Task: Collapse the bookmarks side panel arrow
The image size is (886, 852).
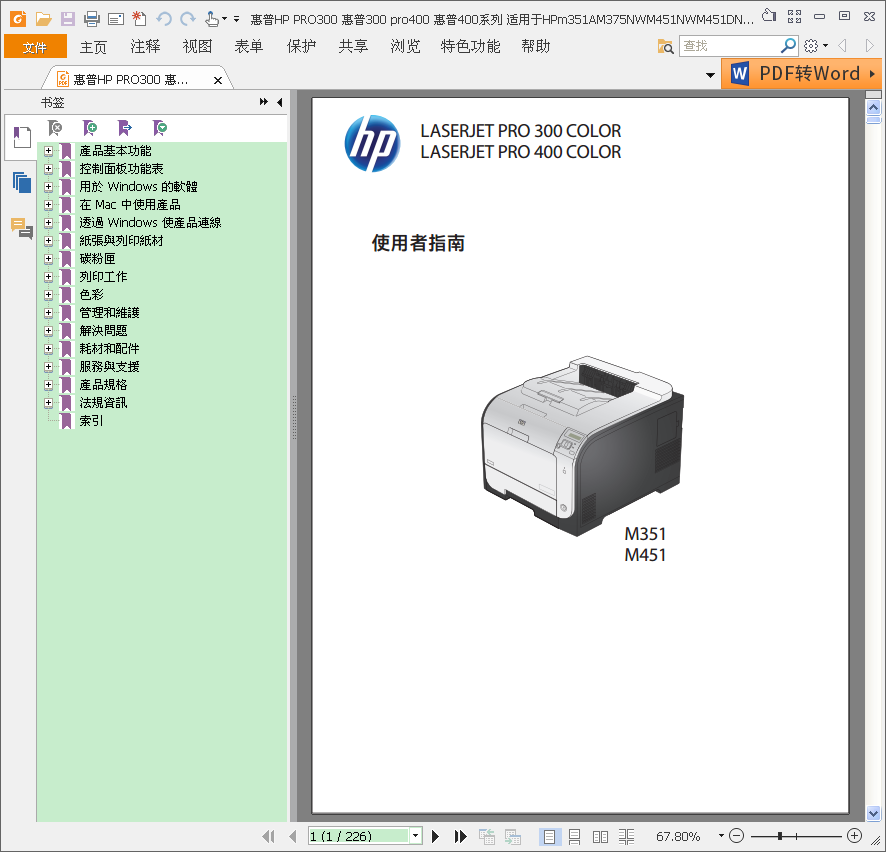Action: [x=280, y=102]
